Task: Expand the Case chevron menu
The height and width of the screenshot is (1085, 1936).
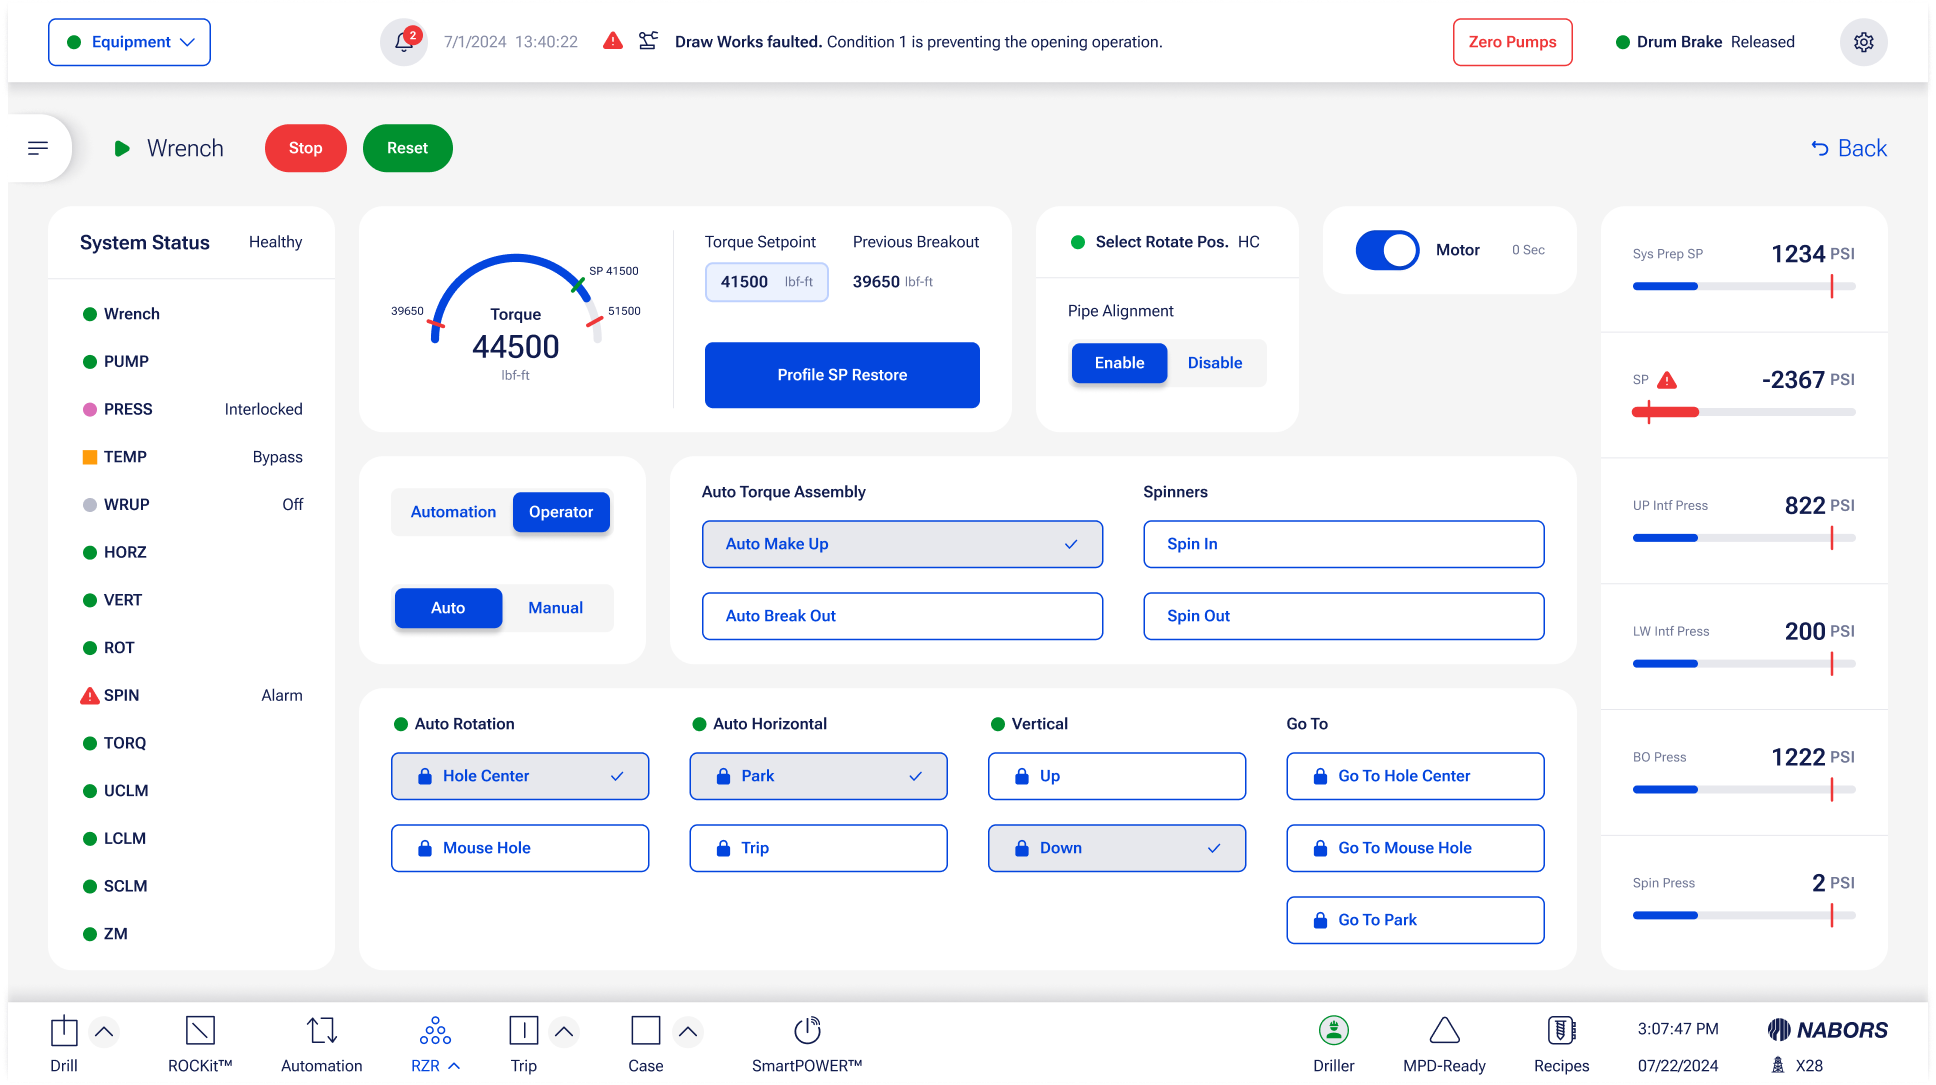Action: click(688, 1031)
